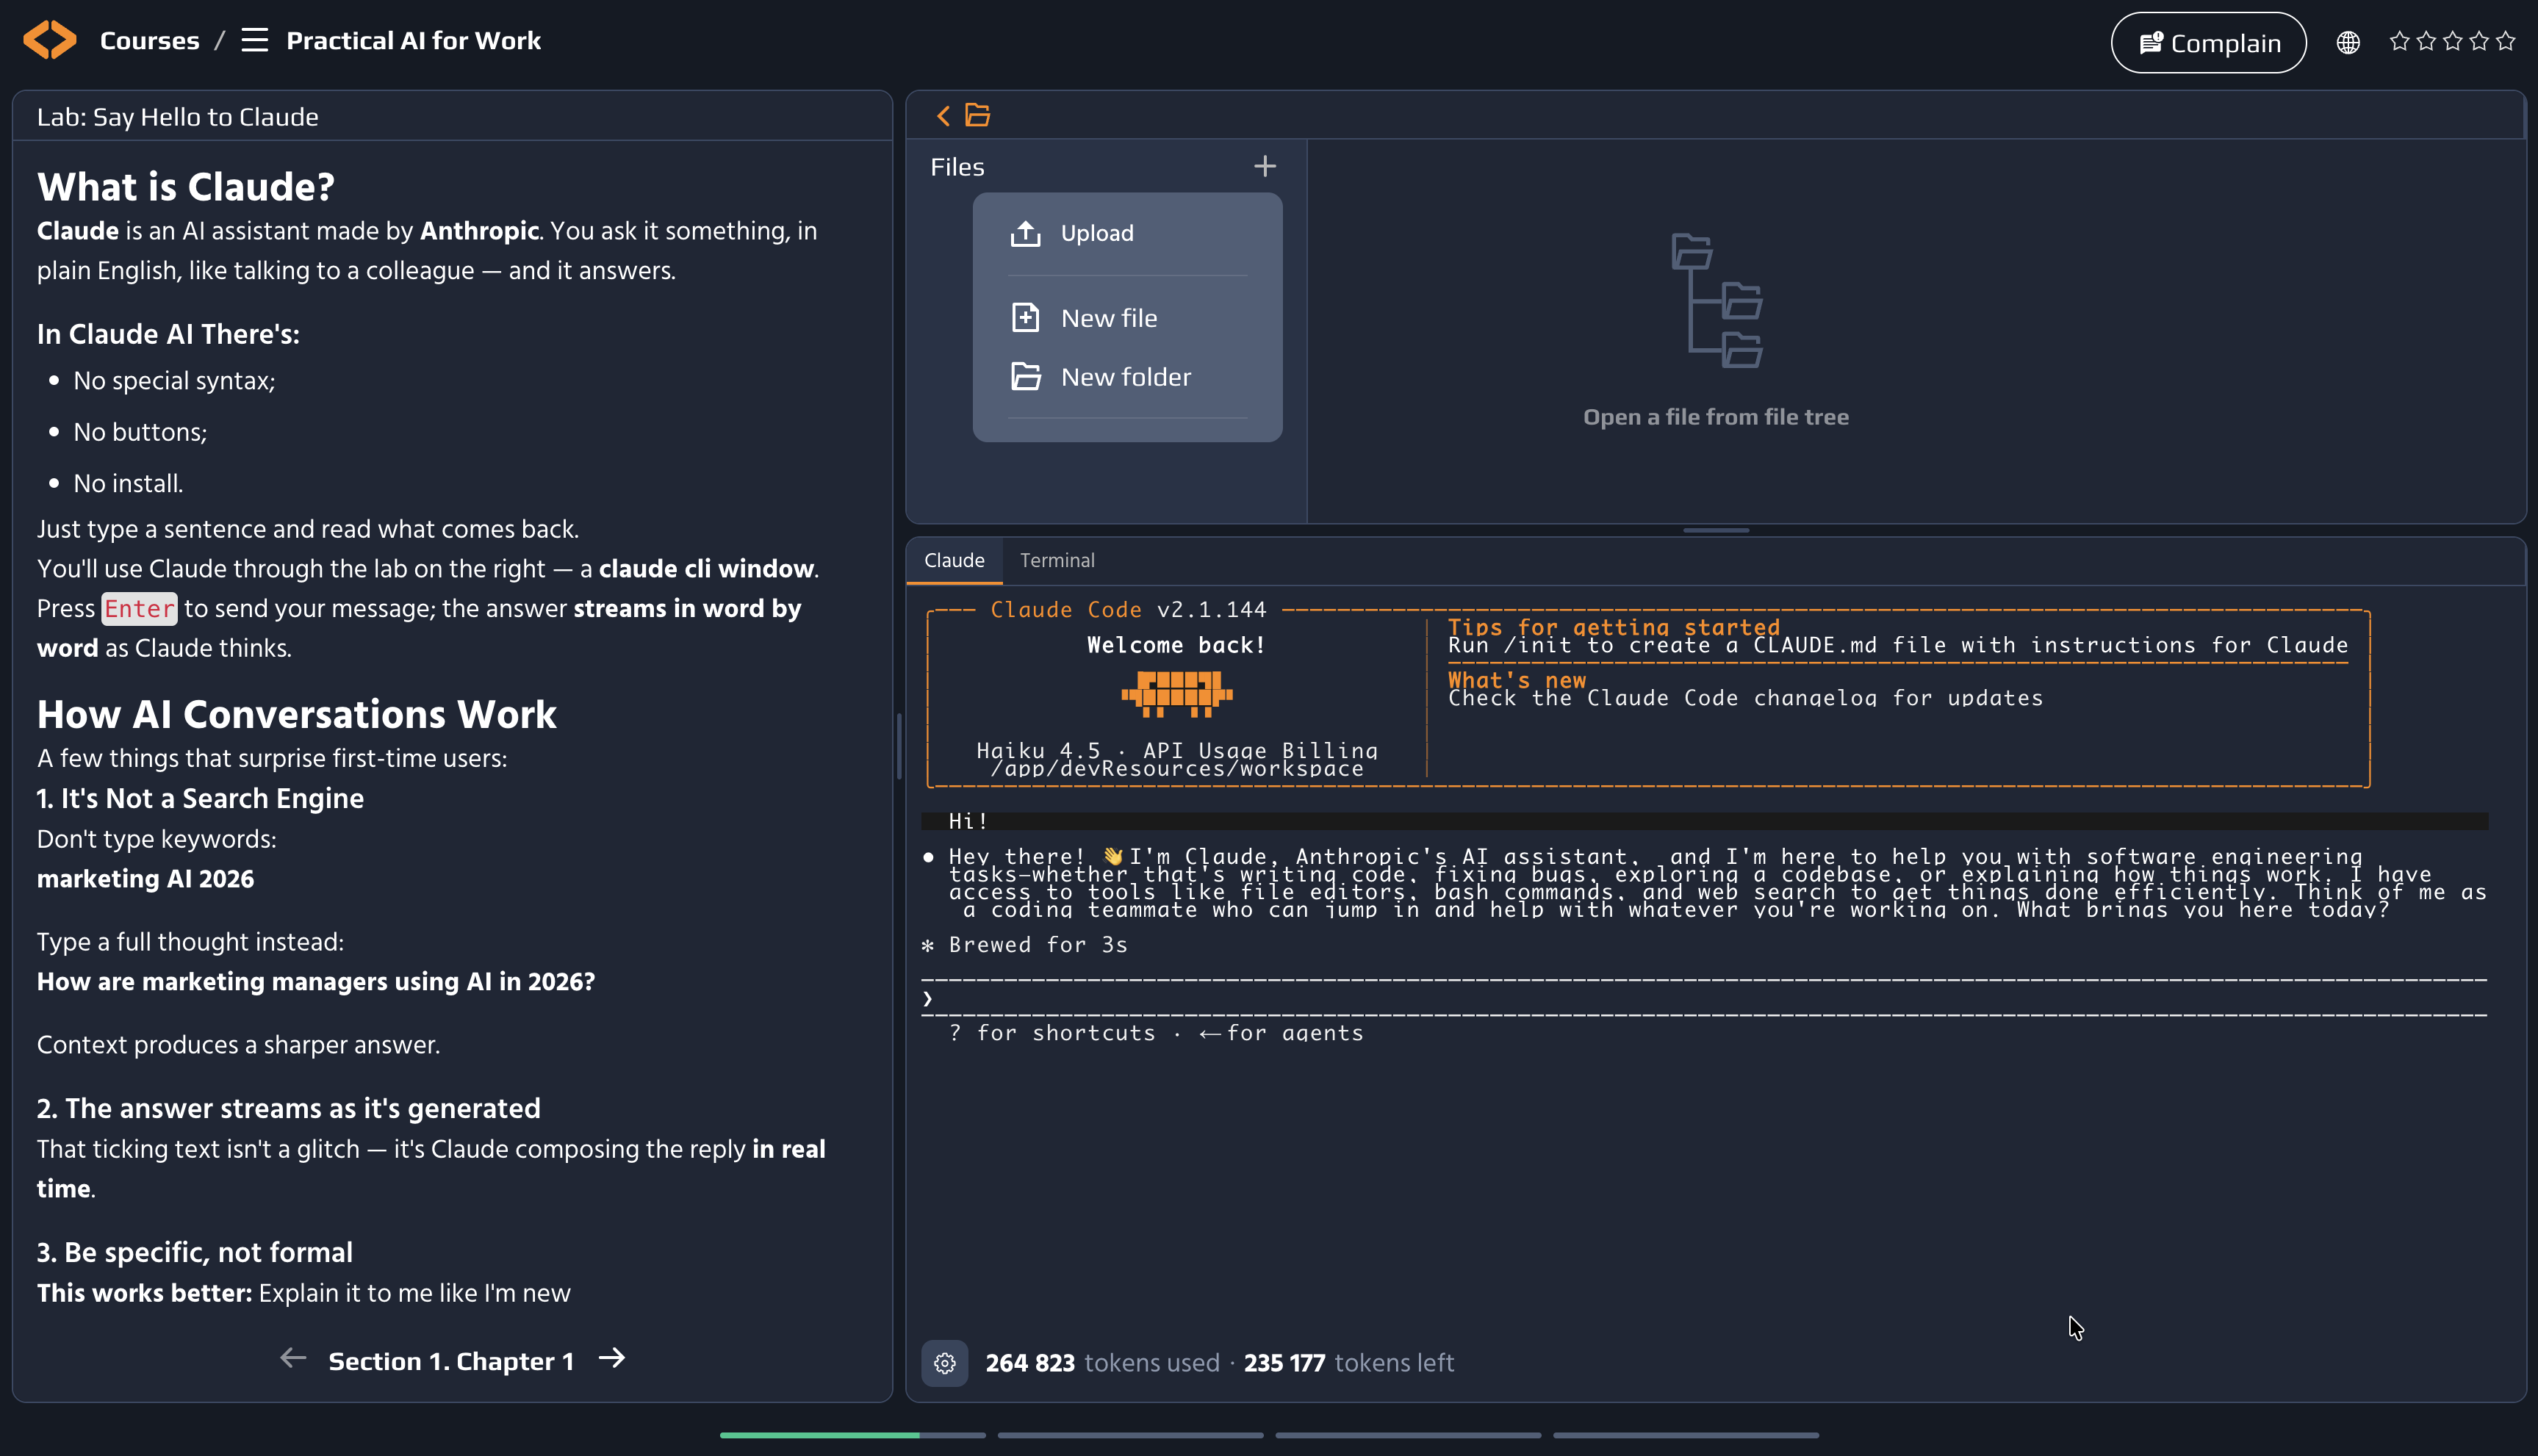Click the red Enter key label

pos(139,609)
